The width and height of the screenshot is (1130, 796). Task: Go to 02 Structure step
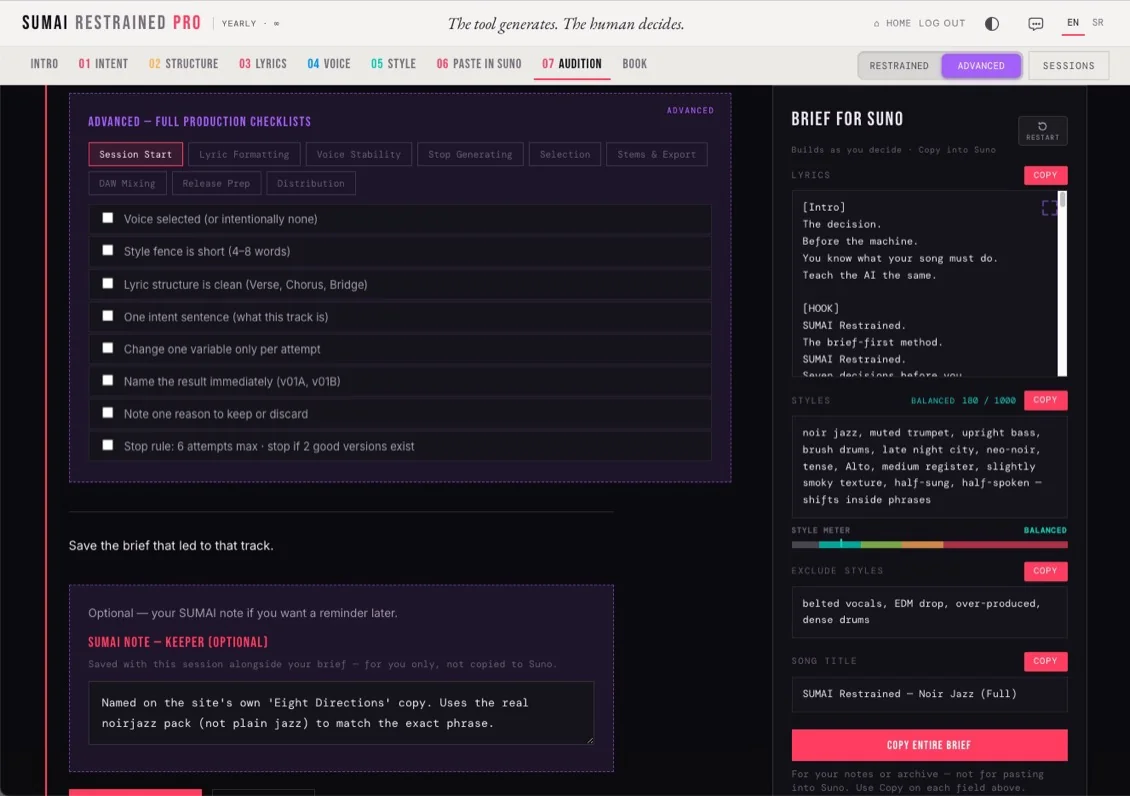(183, 64)
